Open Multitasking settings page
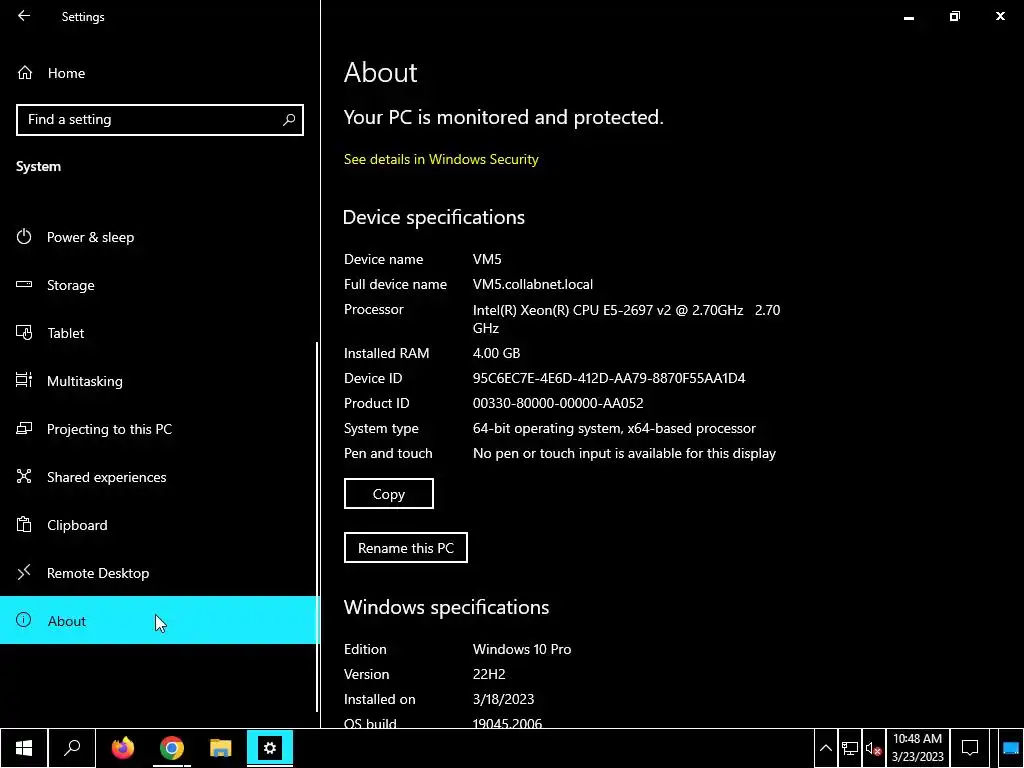The image size is (1024, 768). (x=159, y=381)
